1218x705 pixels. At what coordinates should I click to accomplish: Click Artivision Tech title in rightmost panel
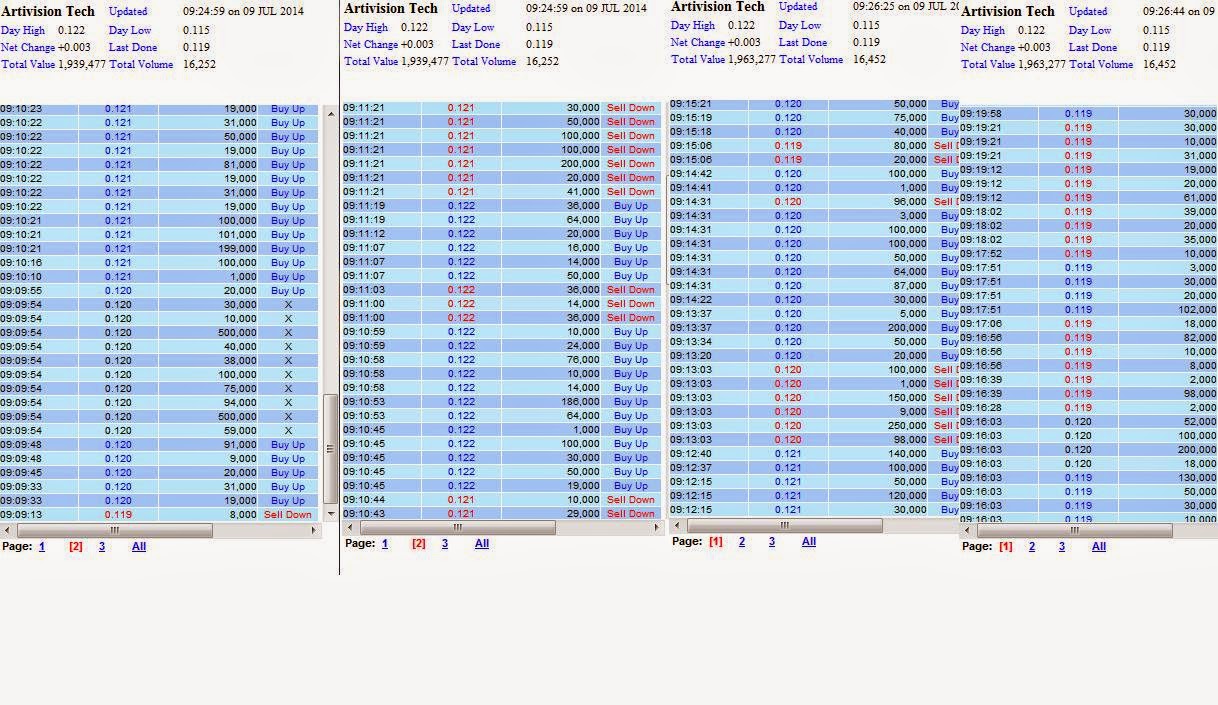[x=1008, y=11]
